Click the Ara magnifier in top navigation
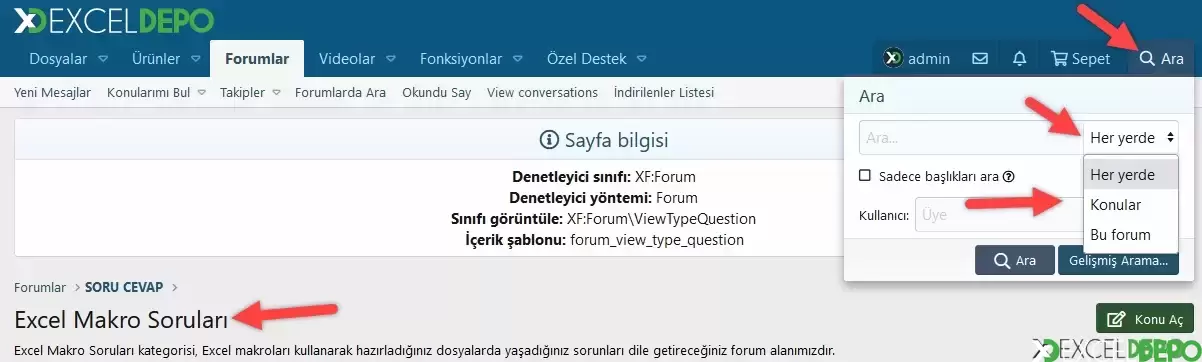The width and height of the screenshot is (1202, 362). coord(1161,59)
